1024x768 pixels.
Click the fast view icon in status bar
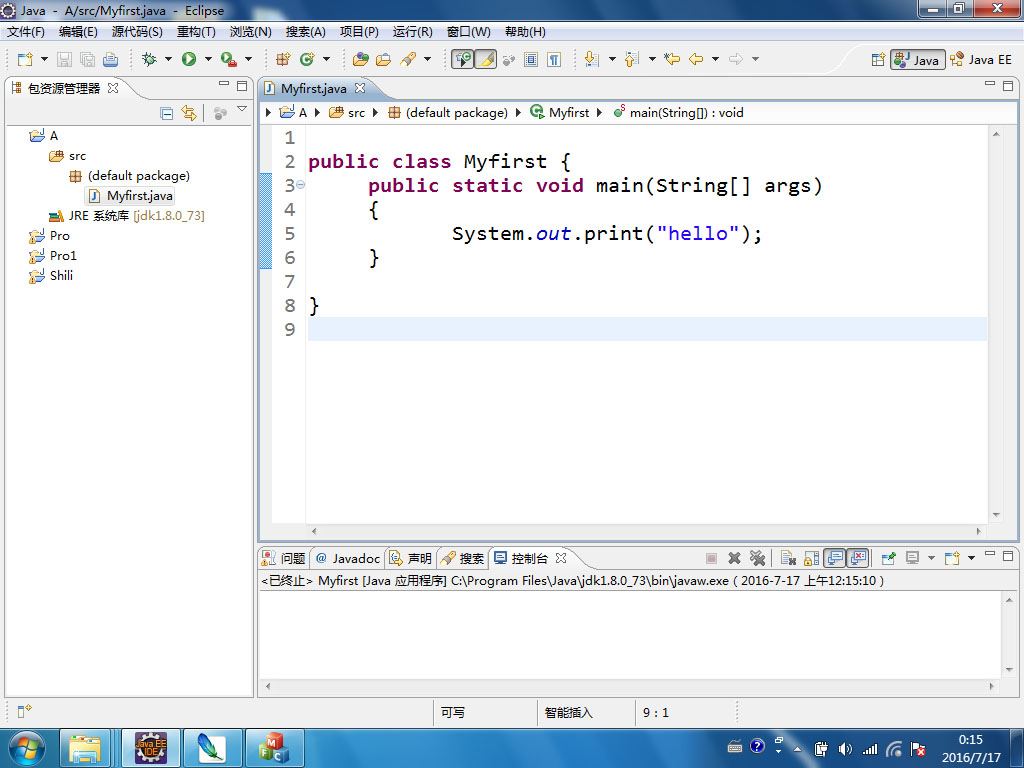24,711
